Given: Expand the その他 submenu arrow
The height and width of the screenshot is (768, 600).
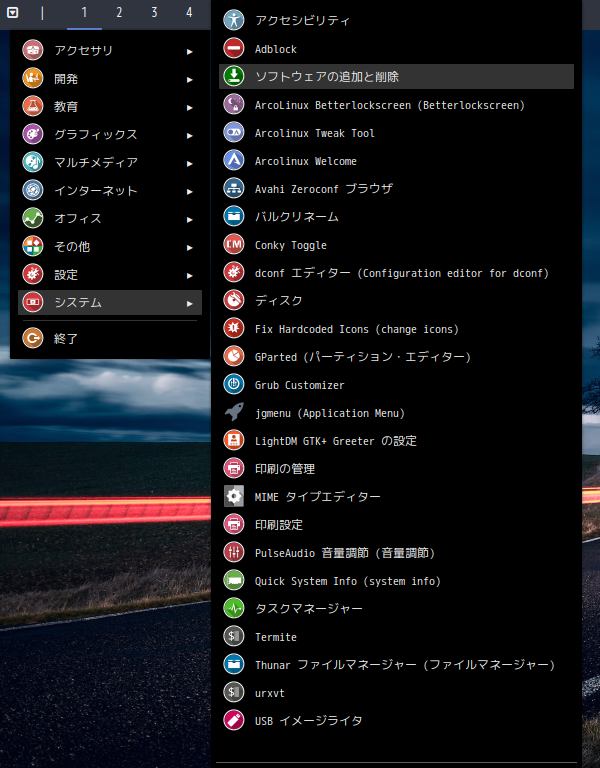Looking at the screenshot, I should click(190, 247).
